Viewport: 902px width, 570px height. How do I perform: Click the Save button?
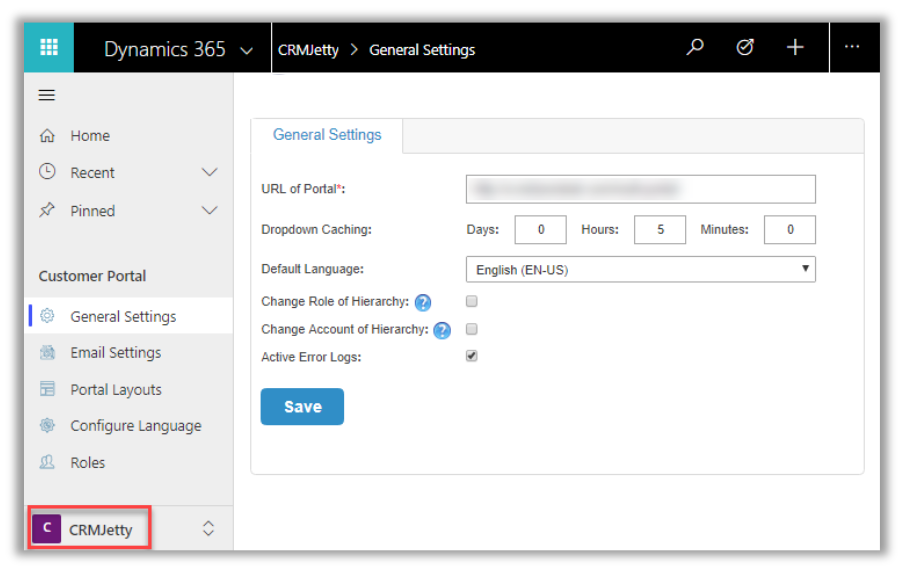pos(302,407)
